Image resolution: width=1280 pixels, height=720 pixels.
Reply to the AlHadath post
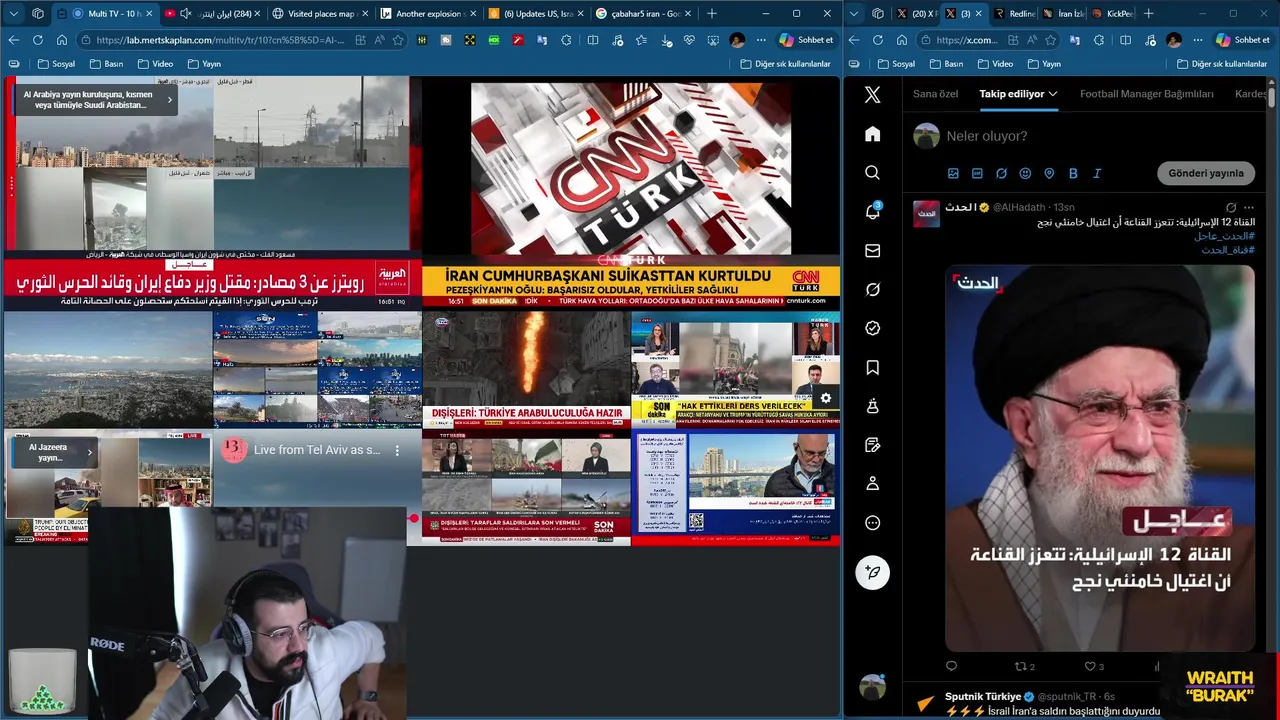951,666
